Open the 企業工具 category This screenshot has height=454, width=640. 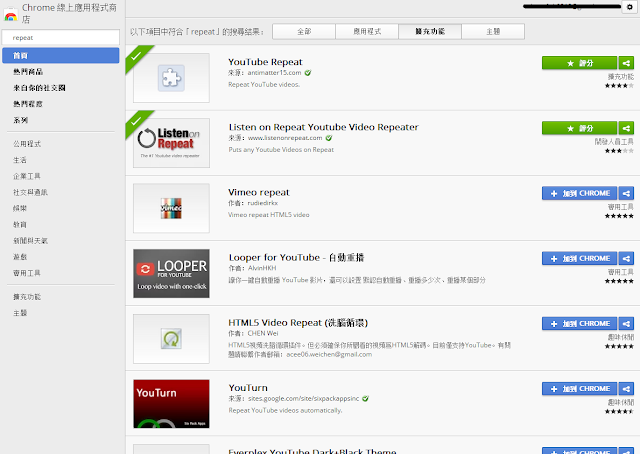(x=27, y=176)
